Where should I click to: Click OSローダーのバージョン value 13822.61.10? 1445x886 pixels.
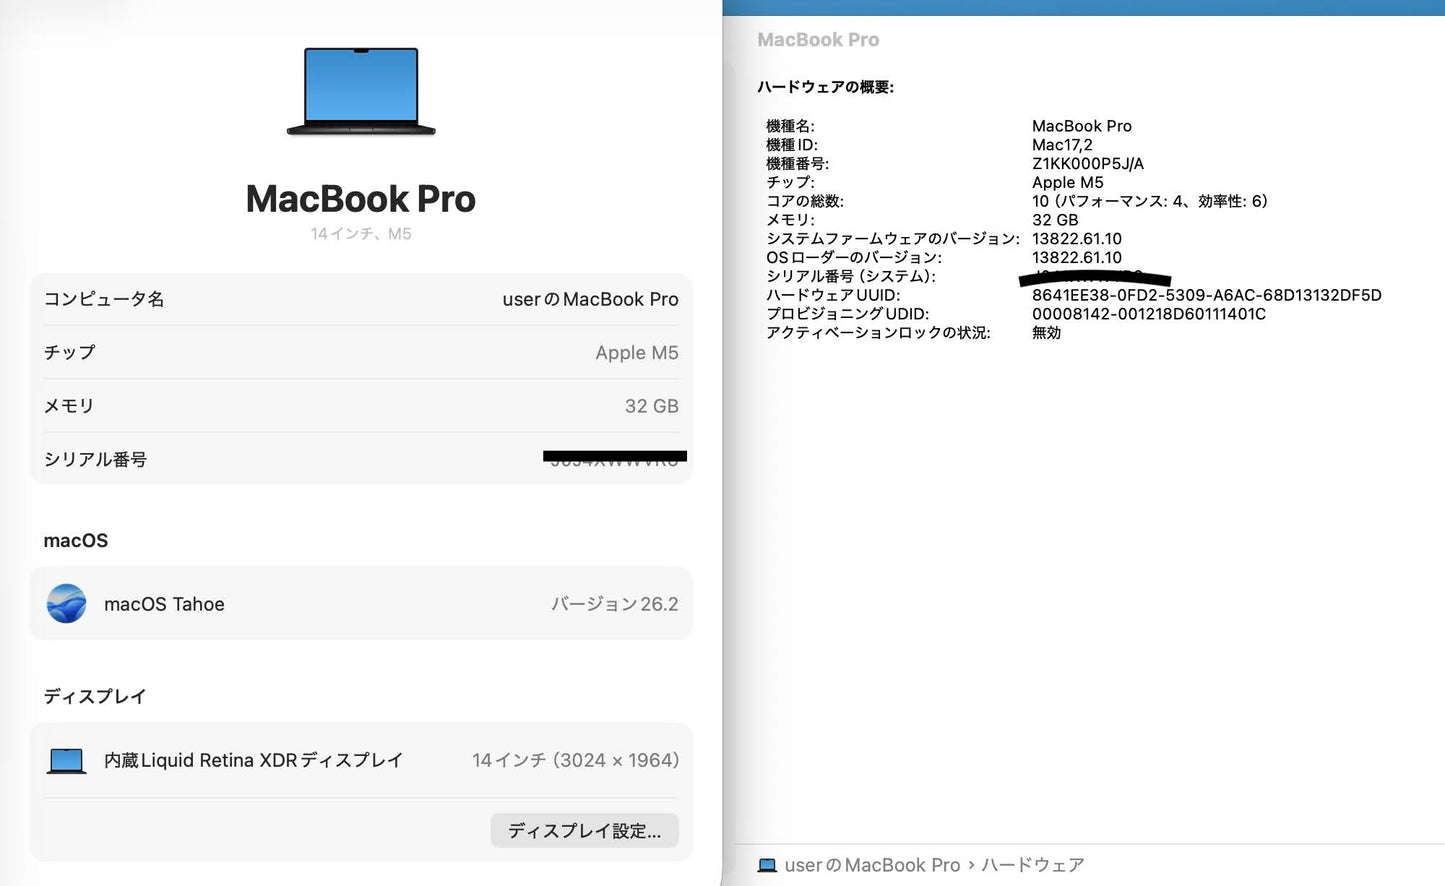pyautogui.click(x=1077, y=258)
